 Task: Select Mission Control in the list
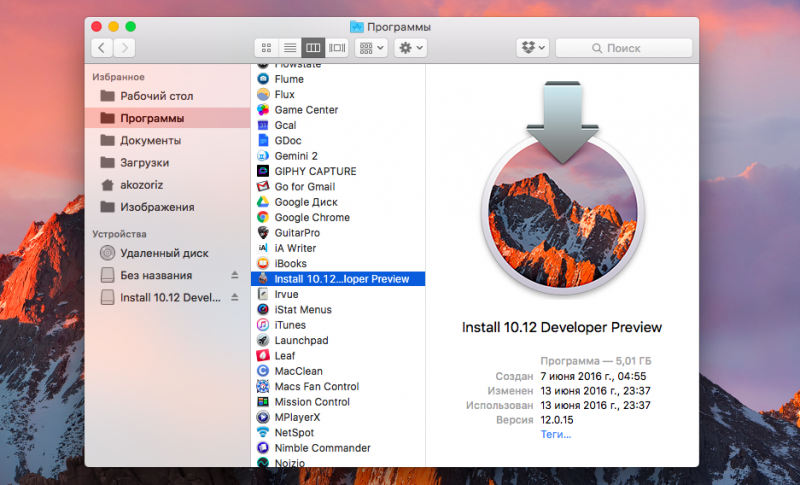[312, 402]
